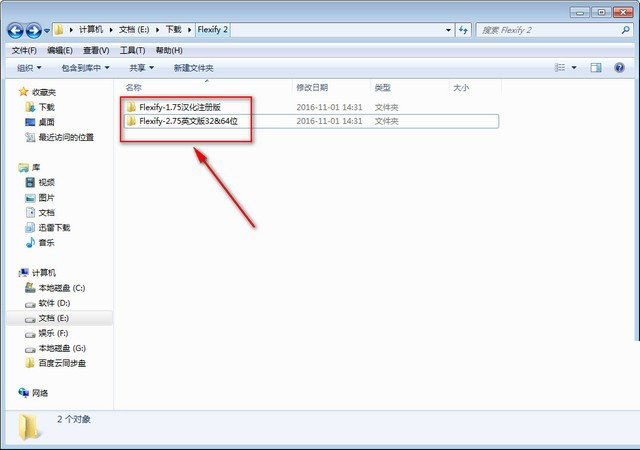Click the star icon beside 收藏夹
This screenshot has height=450, width=640.
tap(23, 92)
